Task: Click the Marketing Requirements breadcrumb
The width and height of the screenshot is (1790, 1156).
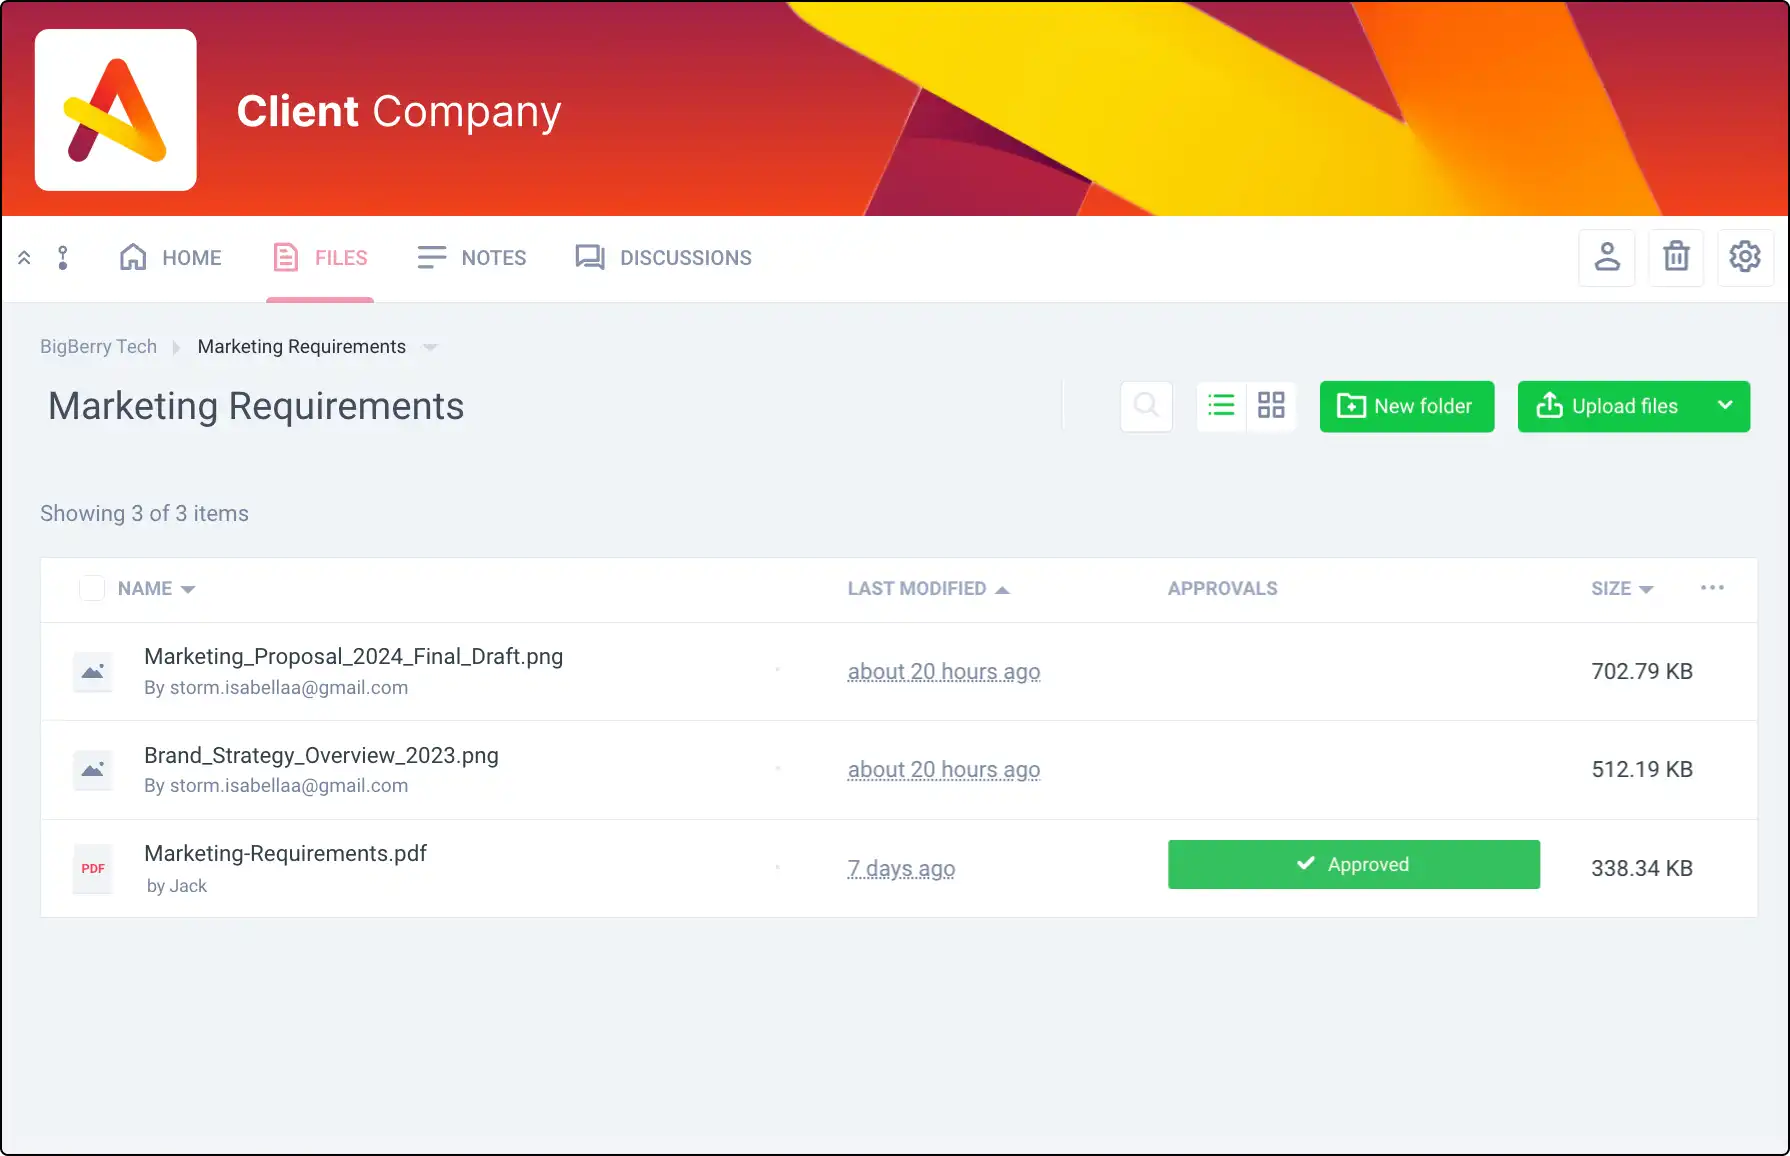Action: 302,347
